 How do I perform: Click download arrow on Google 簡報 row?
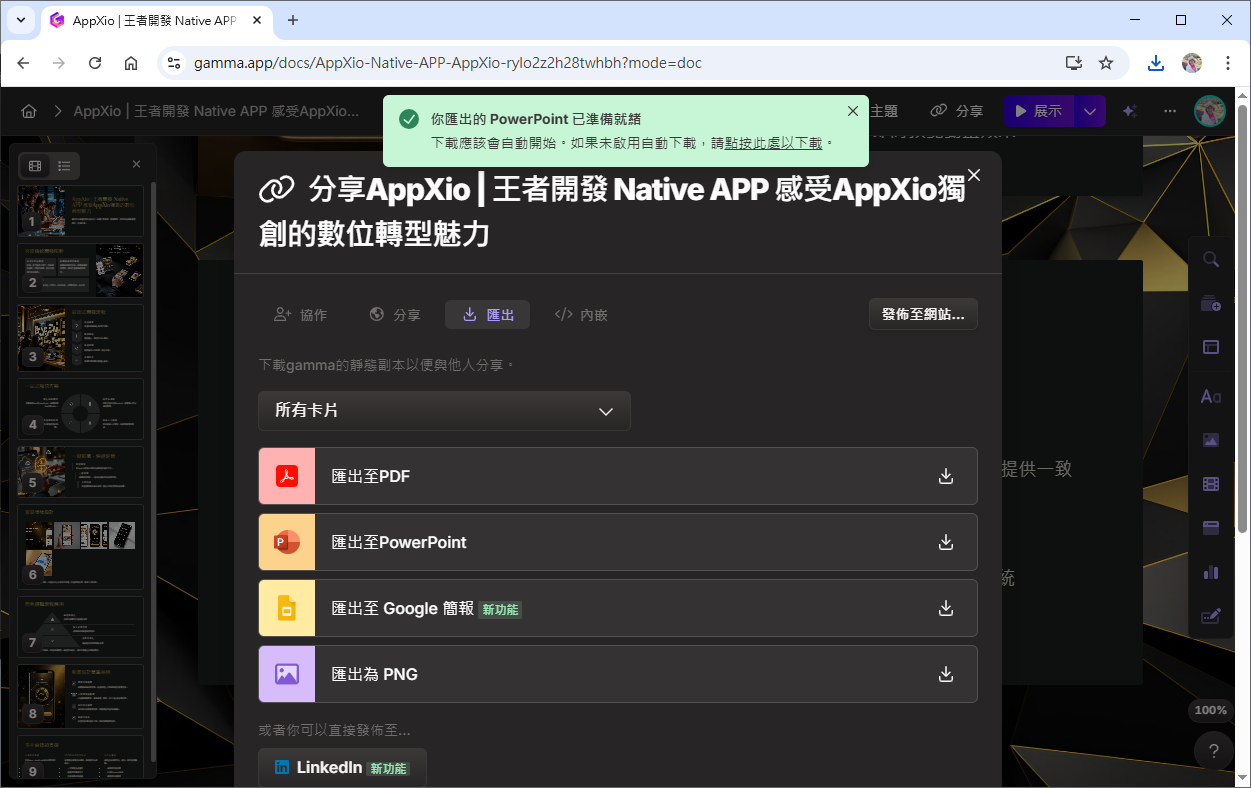[946, 608]
